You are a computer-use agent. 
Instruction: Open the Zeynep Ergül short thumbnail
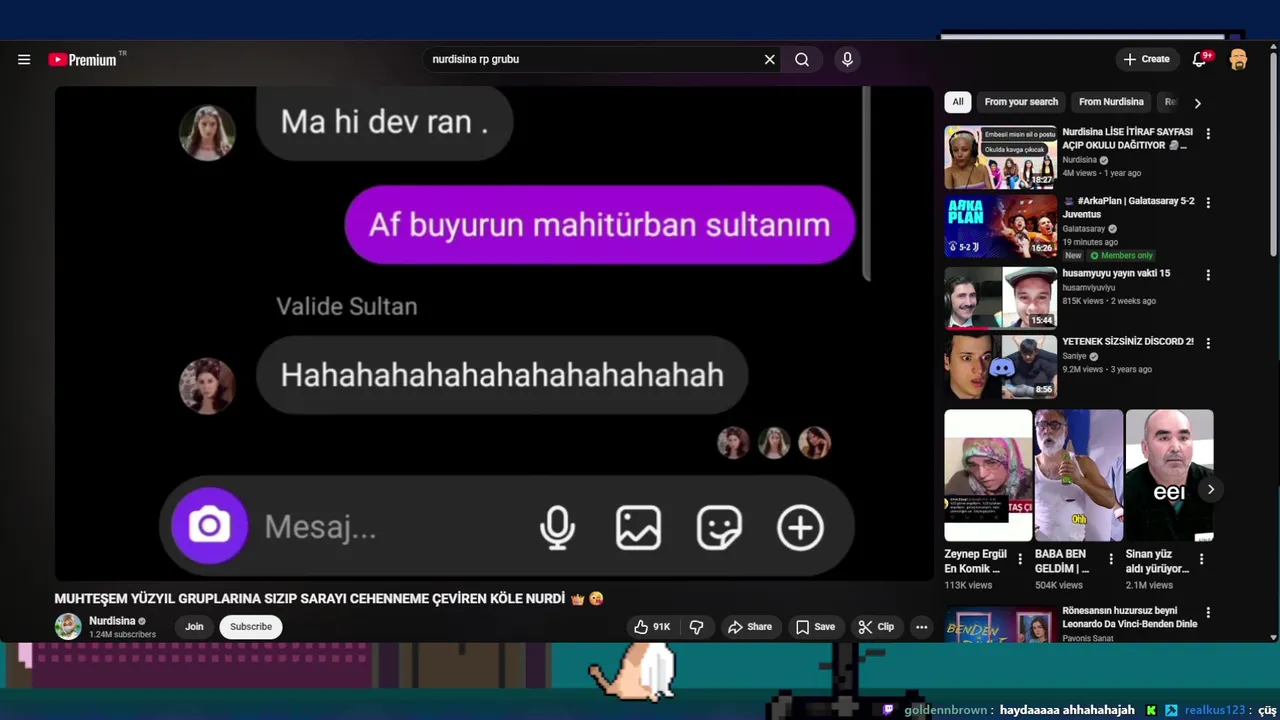(988, 475)
